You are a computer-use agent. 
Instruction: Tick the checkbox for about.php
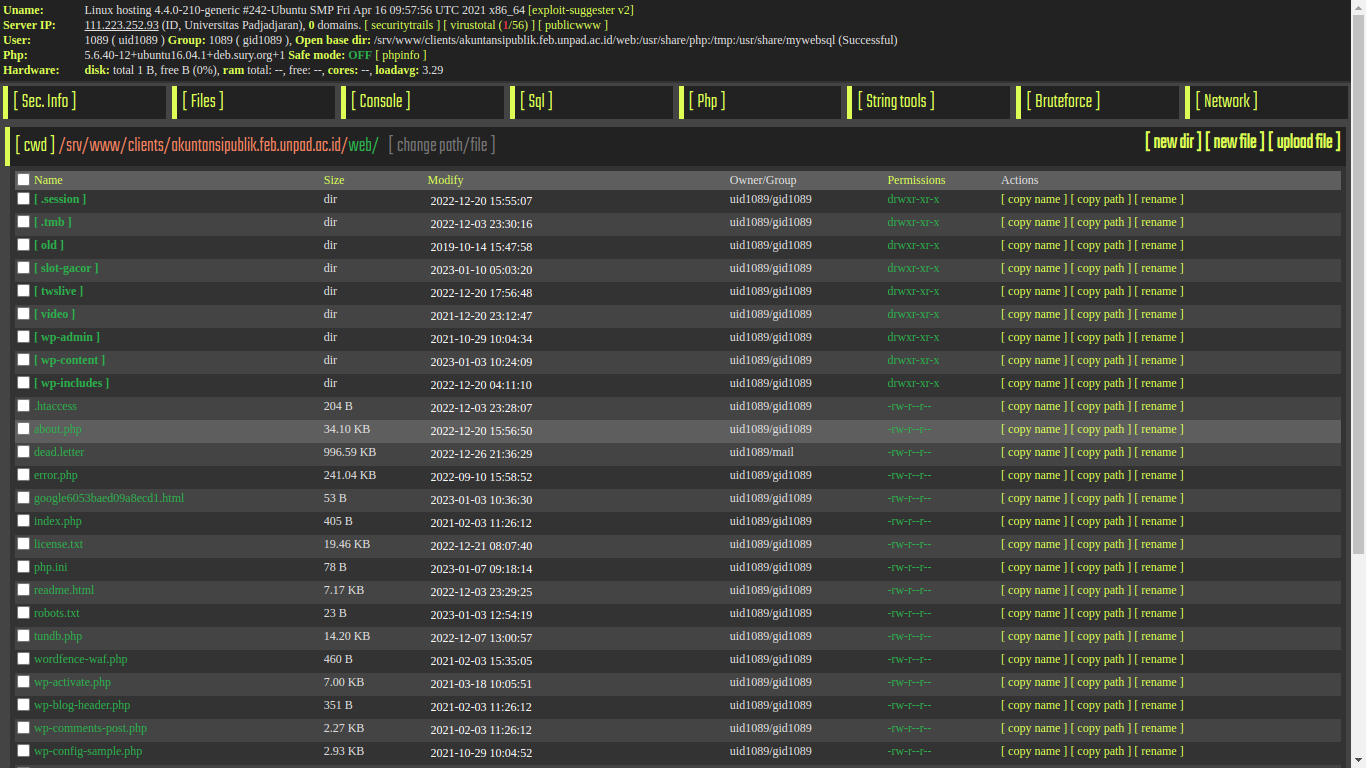click(23, 429)
